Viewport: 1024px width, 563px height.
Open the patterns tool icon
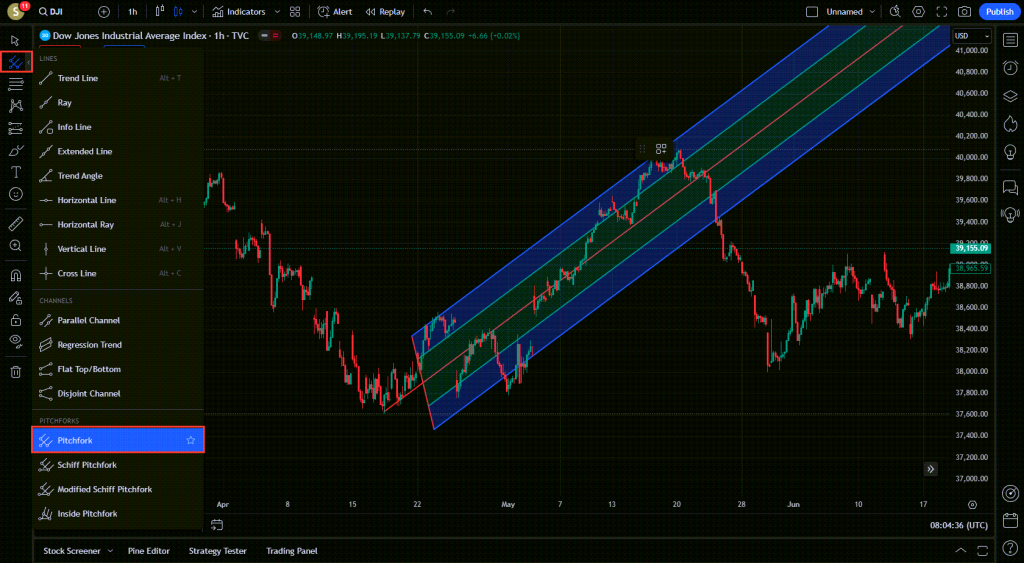(x=15, y=106)
